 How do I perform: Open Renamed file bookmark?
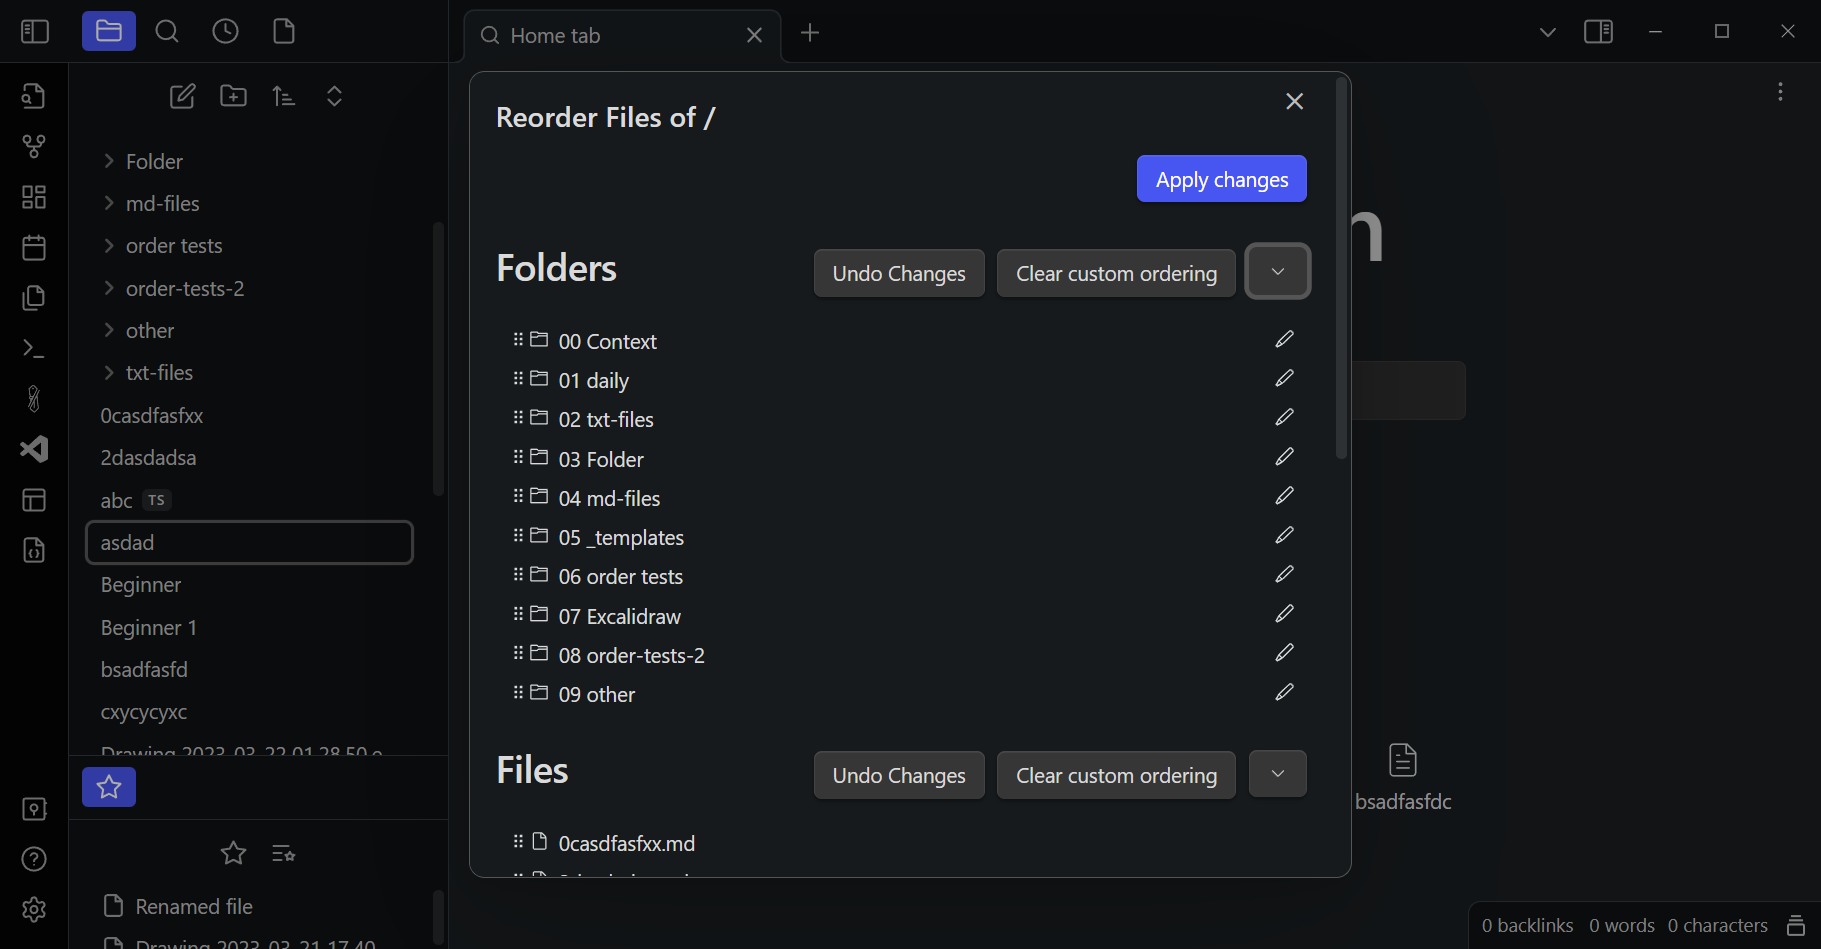pyautogui.click(x=194, y=907)
